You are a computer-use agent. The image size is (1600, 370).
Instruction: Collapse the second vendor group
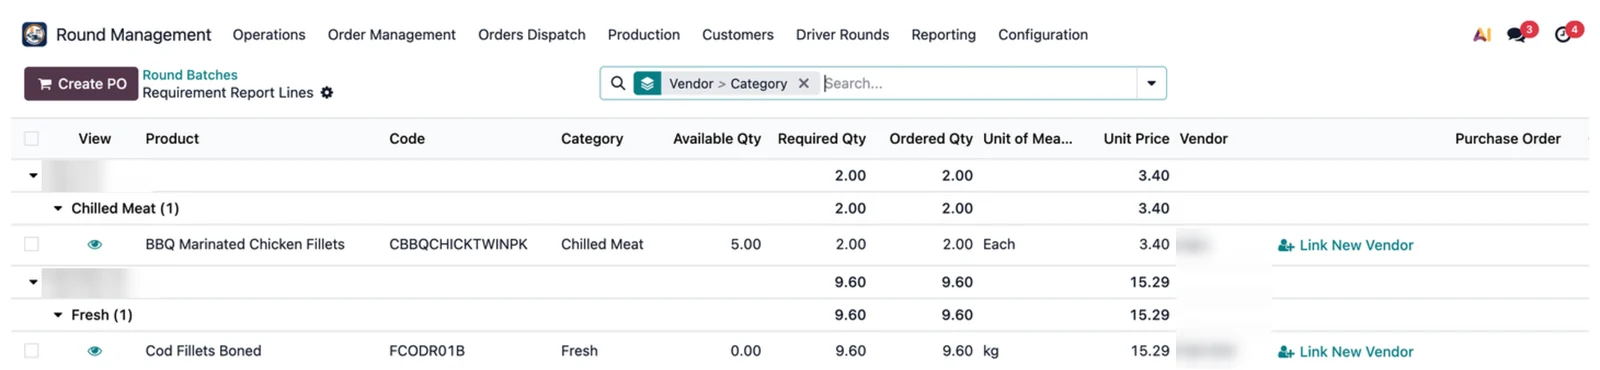(x=33, y=282)
